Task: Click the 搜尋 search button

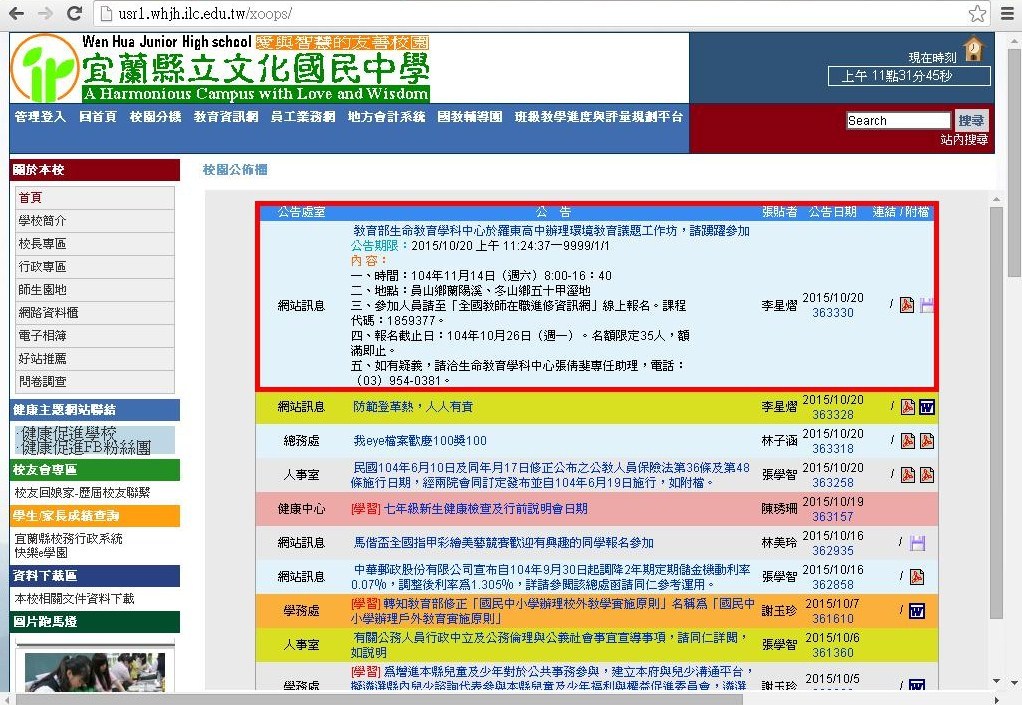Action: tap(970, 120)
